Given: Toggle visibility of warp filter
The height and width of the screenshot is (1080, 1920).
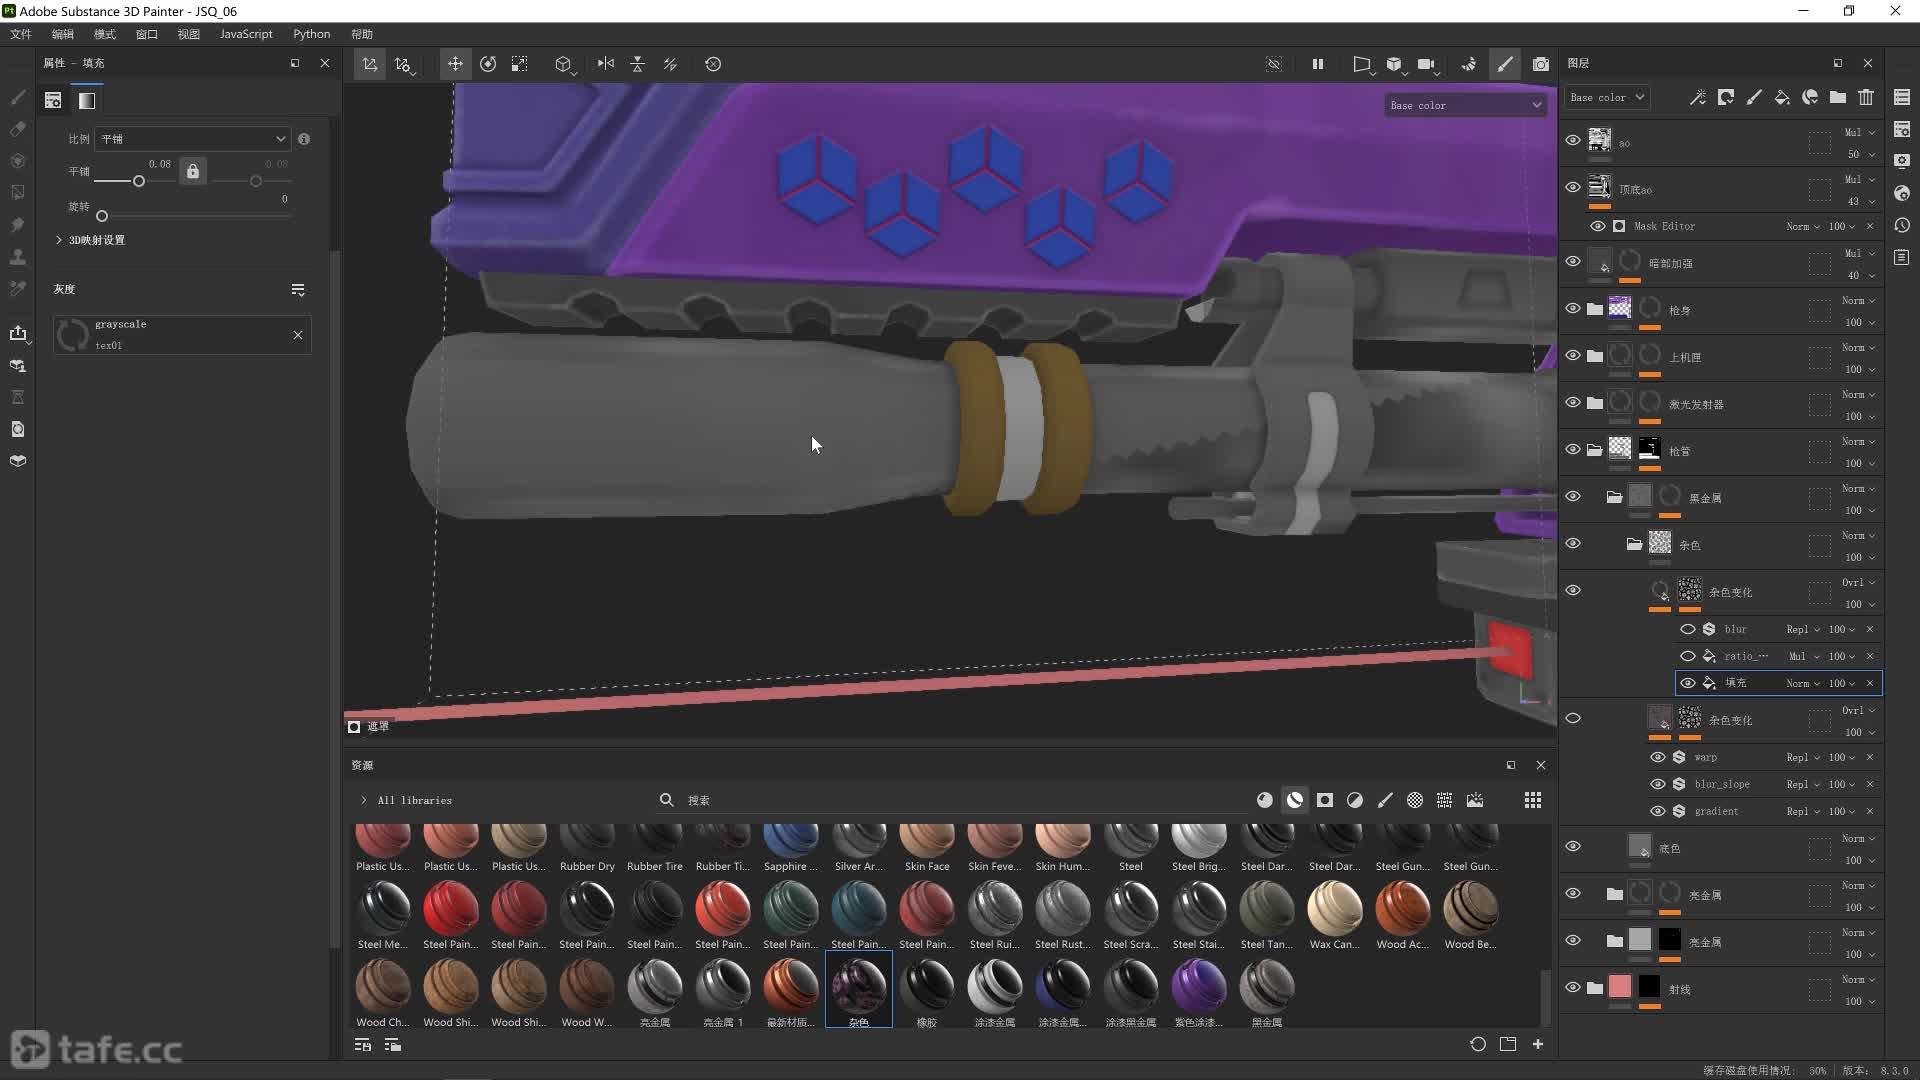Looking at the screenshot, I should tap(1658, 757).
